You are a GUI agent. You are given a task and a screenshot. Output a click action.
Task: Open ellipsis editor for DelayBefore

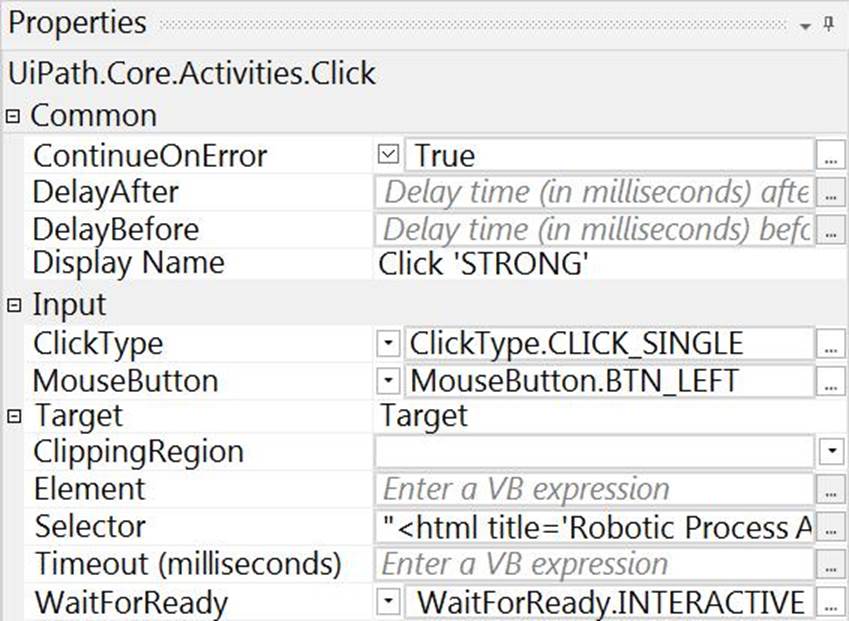point(832,230)
